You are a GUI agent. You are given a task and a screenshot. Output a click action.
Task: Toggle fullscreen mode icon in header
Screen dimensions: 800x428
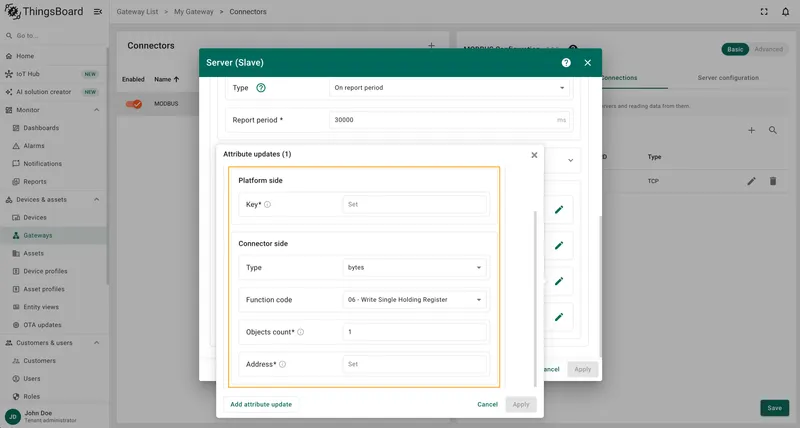click(x=764, y=12)
